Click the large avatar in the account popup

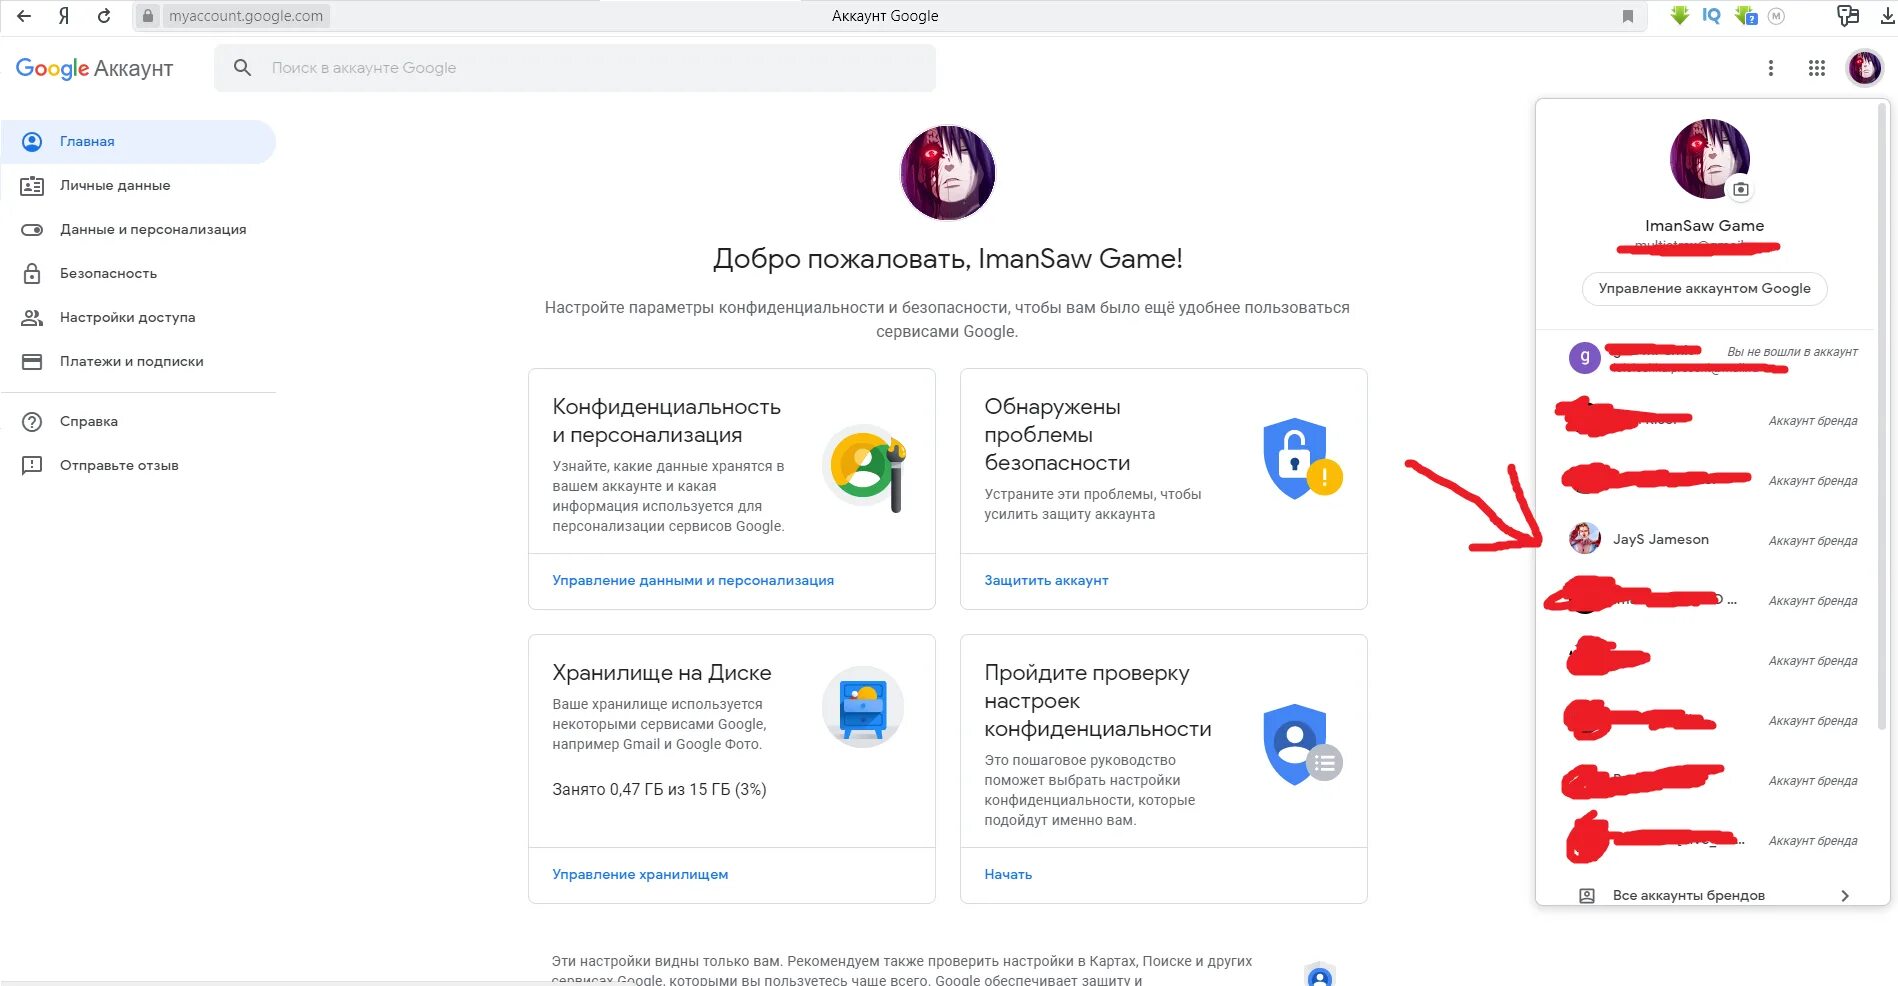(x=1710, y=159)
